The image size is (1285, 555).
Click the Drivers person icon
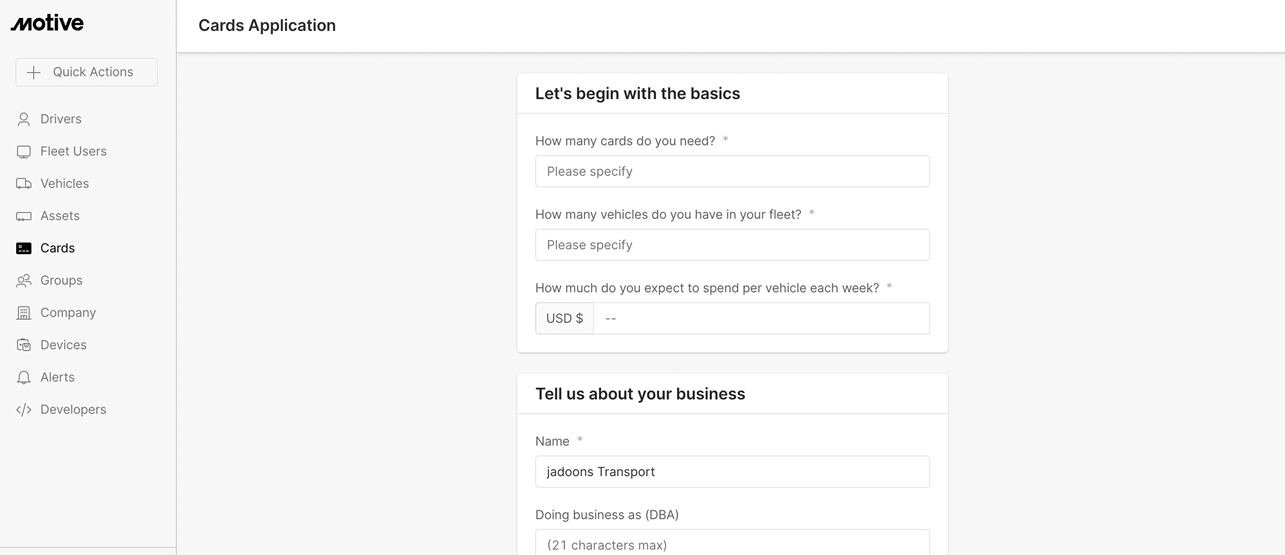click(x=24, y=119)
